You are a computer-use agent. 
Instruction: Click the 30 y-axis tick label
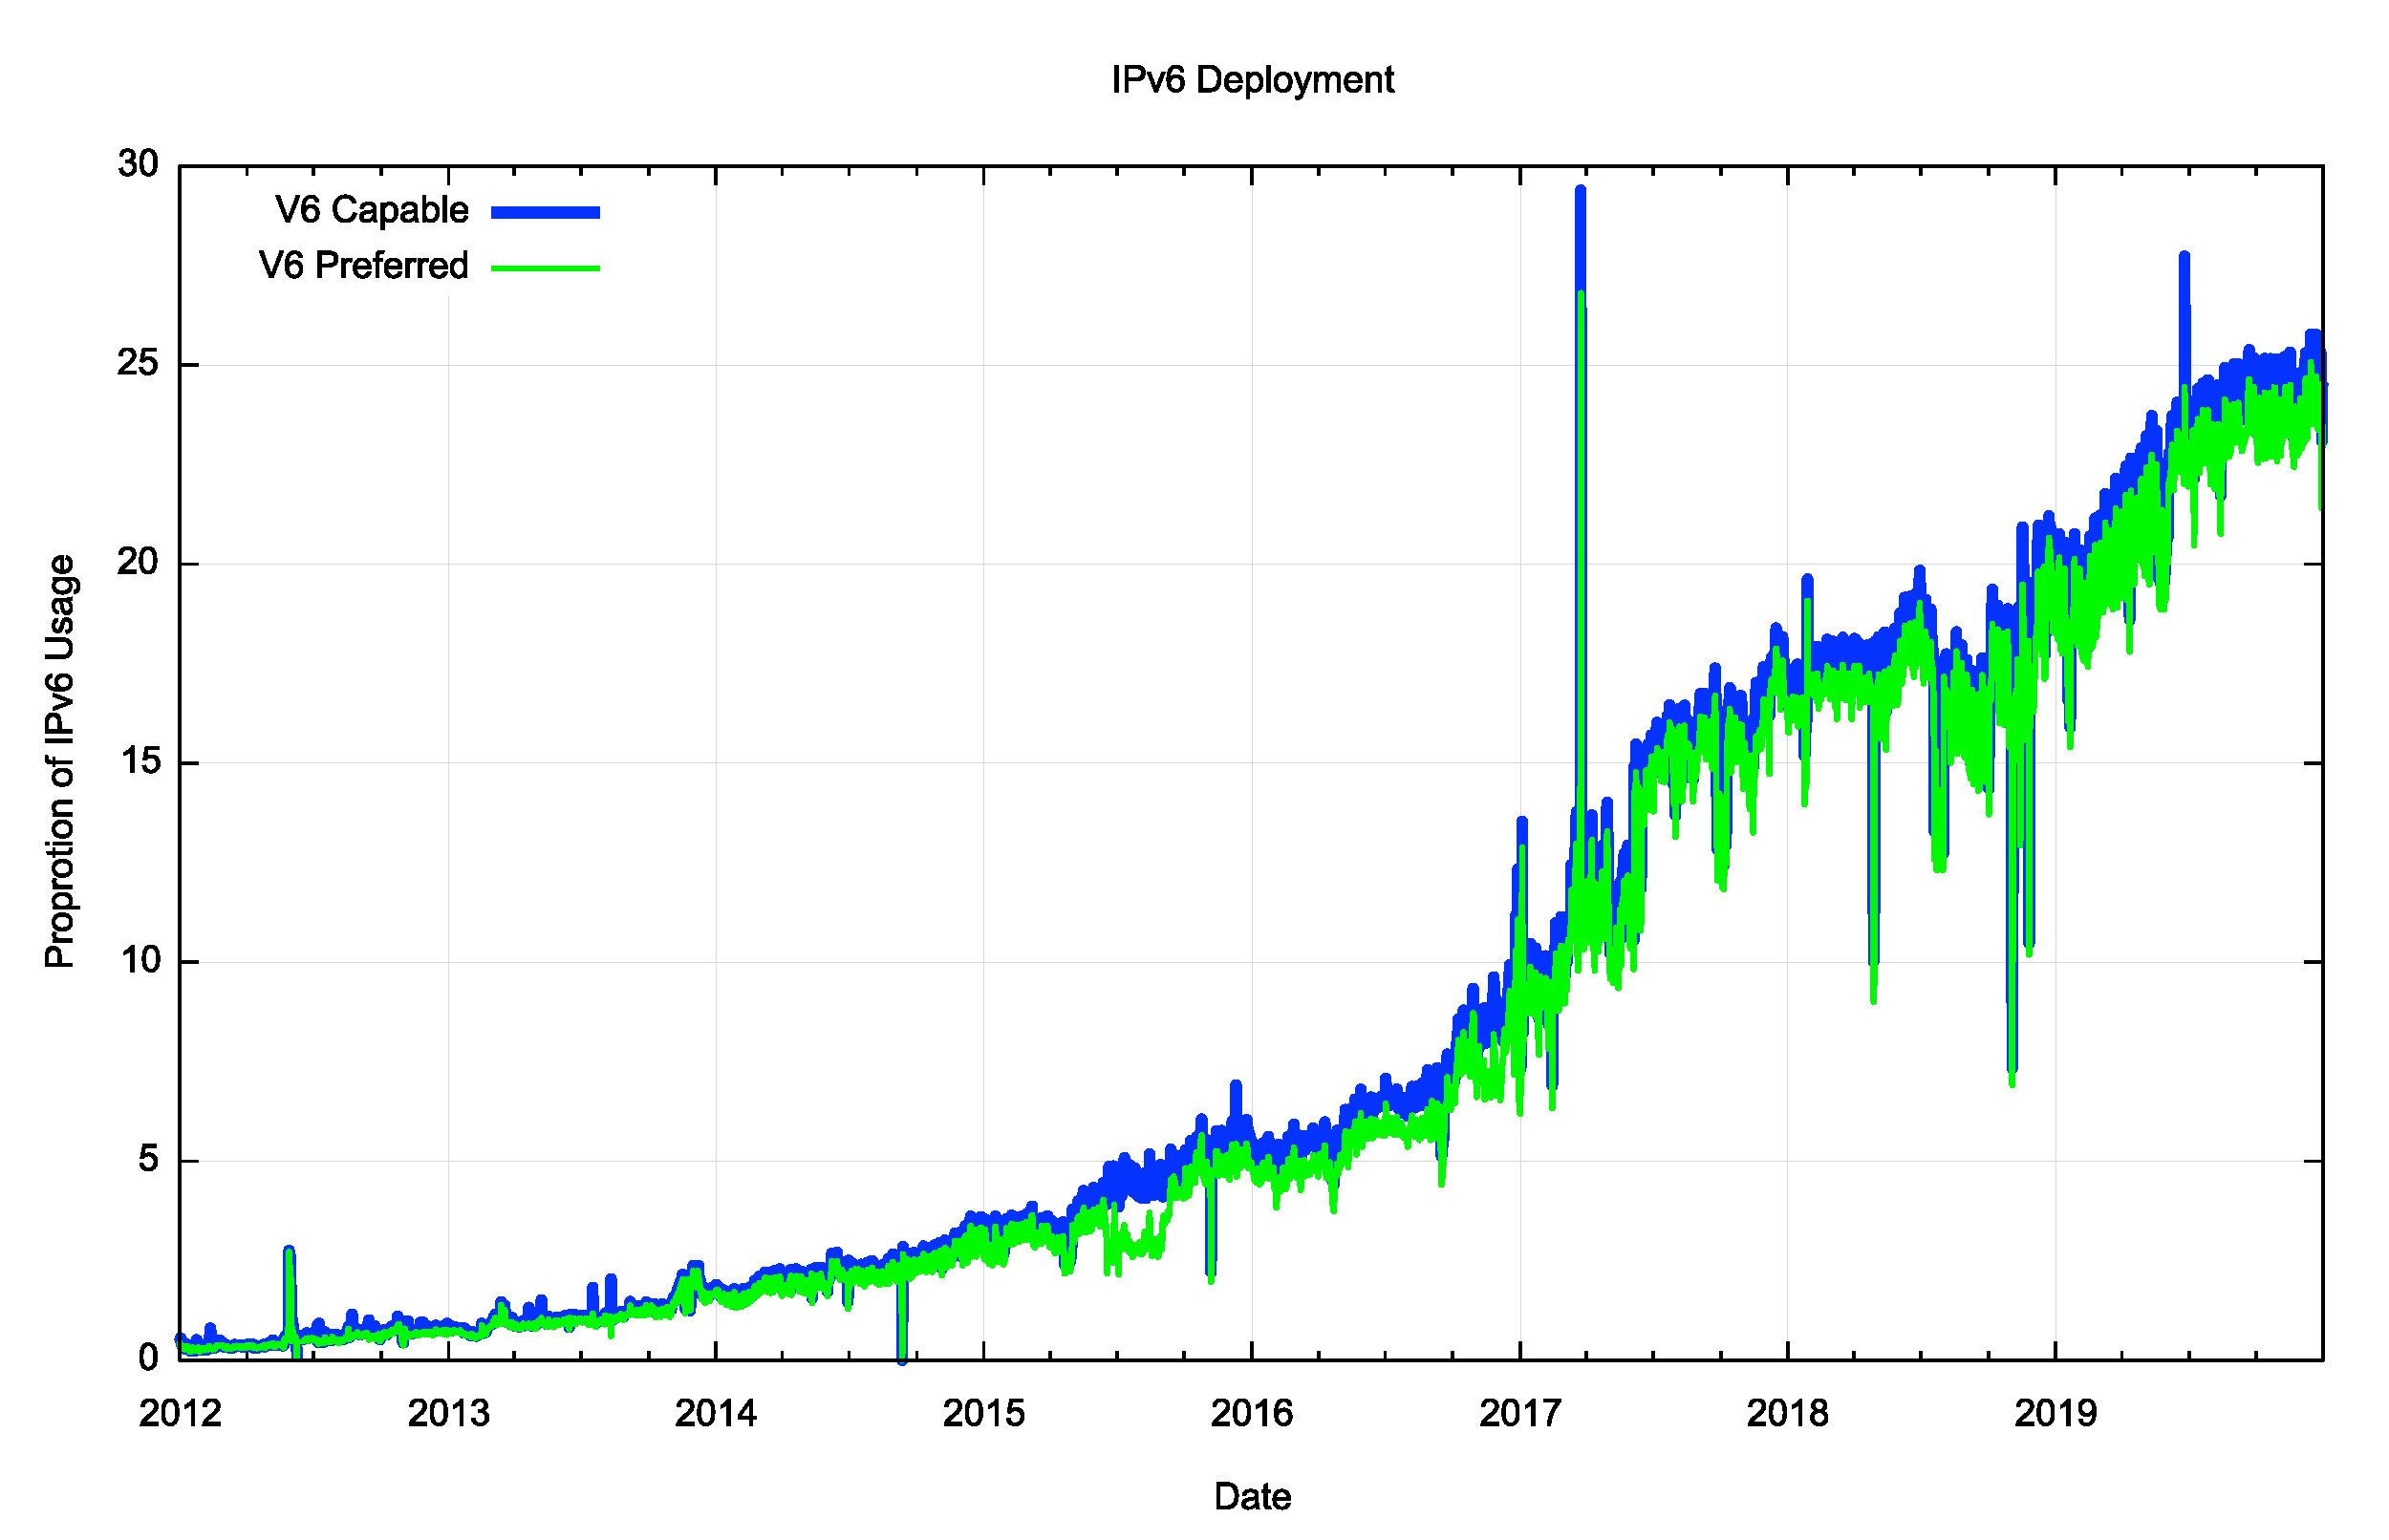click(x=138, y=164)
